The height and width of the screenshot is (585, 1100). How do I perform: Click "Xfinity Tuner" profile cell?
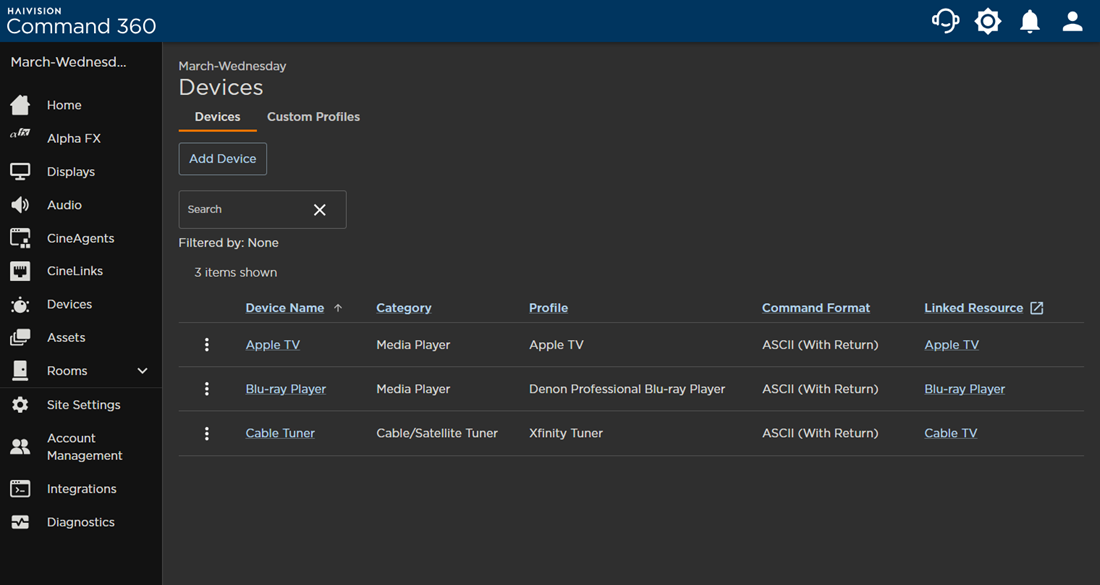566,433
